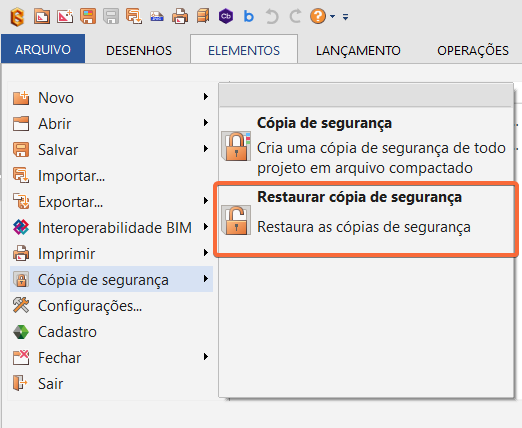Viewport: 522px width, 428px height.
Task: Click the orange save icon in quick toolbar
Action: (88, 16)
